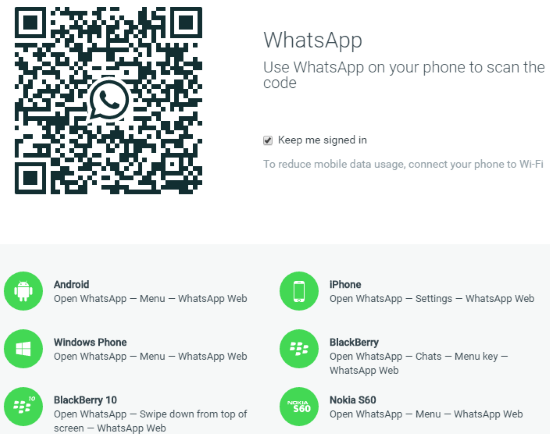Click the BlackBerry heading text
This screenshot has height=434, width=550.
pyautogui.click(x=354, y=342)
